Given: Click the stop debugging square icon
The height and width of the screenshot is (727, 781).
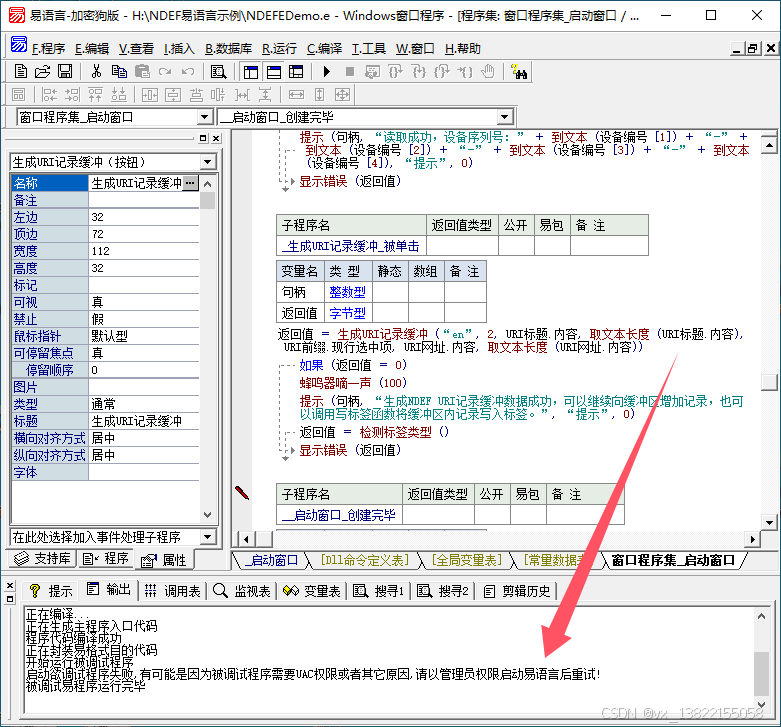Looking at the screenshot, I should (x=350, y=72).
